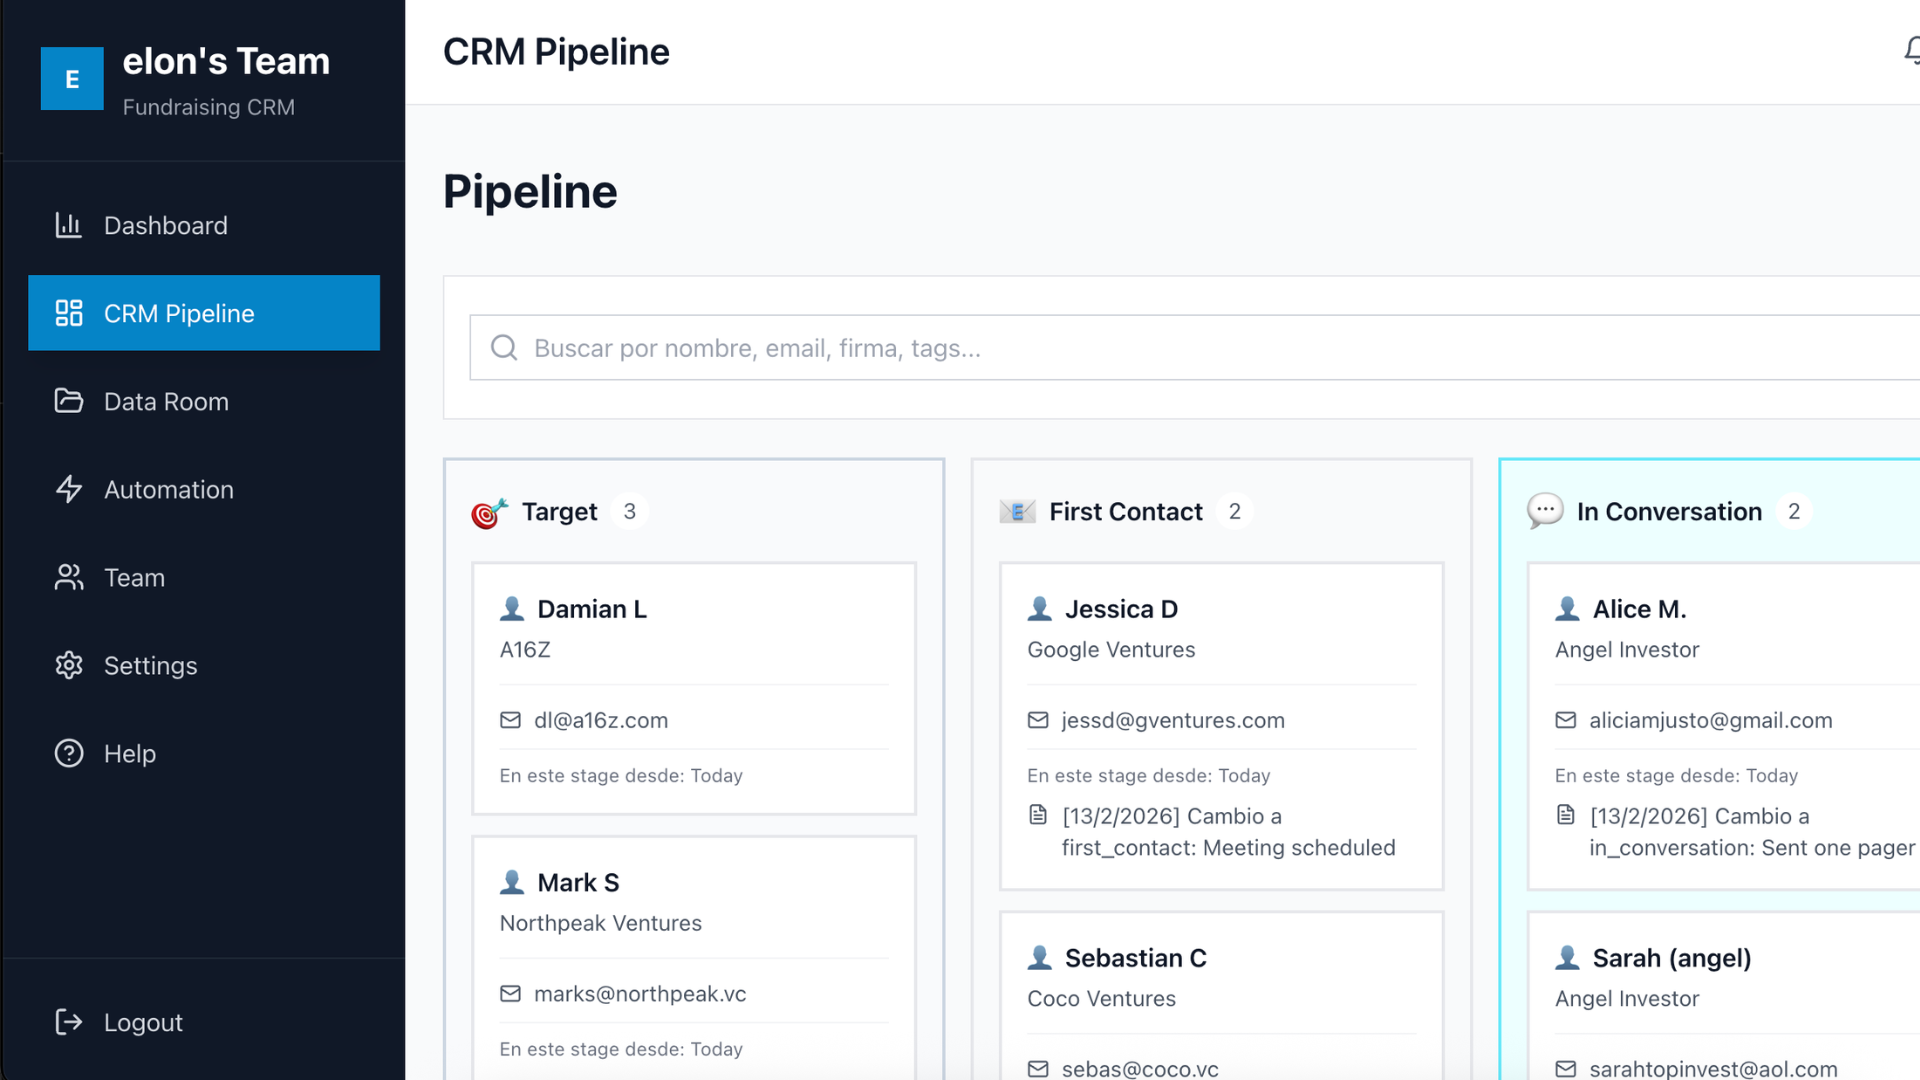The width and height of the screenshot is (1920, 1080).
Task: Click the Logout option in the sidebar
Action: 142,1022
